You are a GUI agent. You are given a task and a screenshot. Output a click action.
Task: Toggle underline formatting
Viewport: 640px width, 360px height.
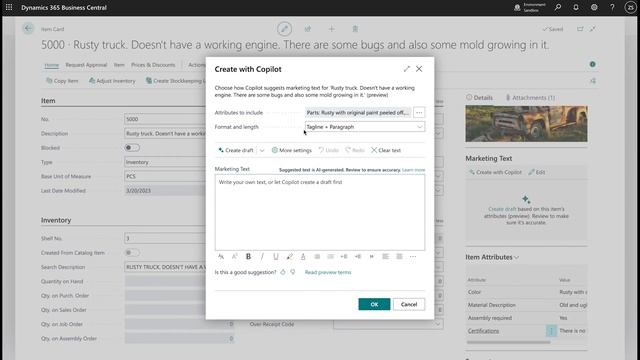click(276, 256)
